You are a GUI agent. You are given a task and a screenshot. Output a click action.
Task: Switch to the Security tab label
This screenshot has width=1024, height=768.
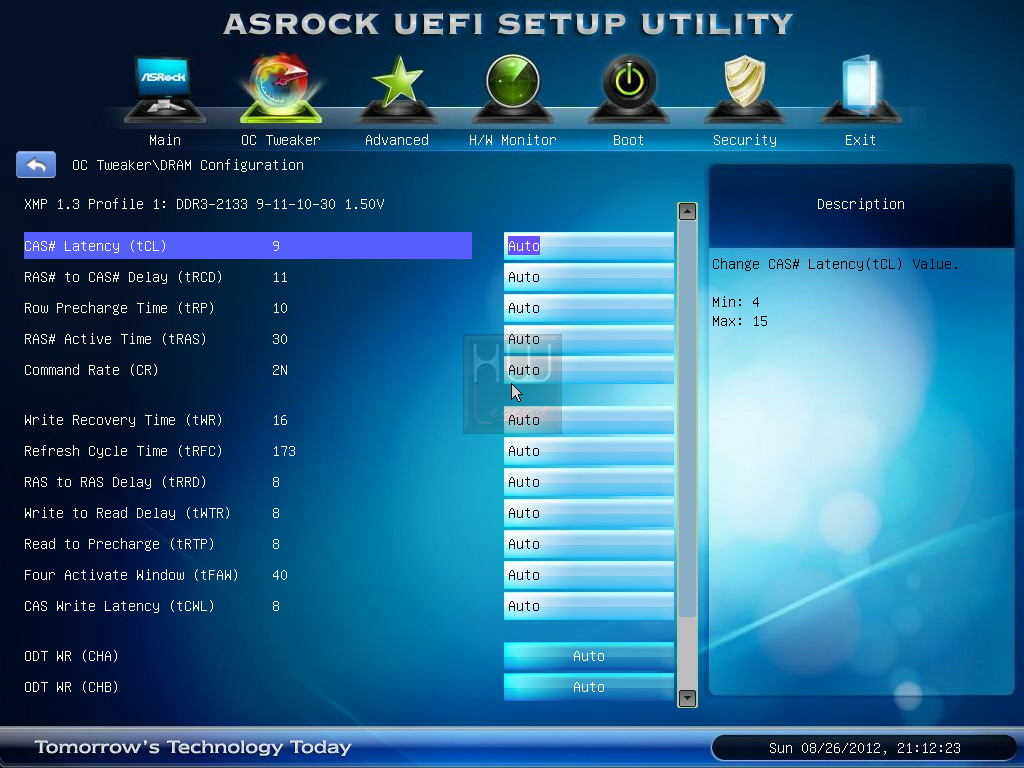[744, 140]
